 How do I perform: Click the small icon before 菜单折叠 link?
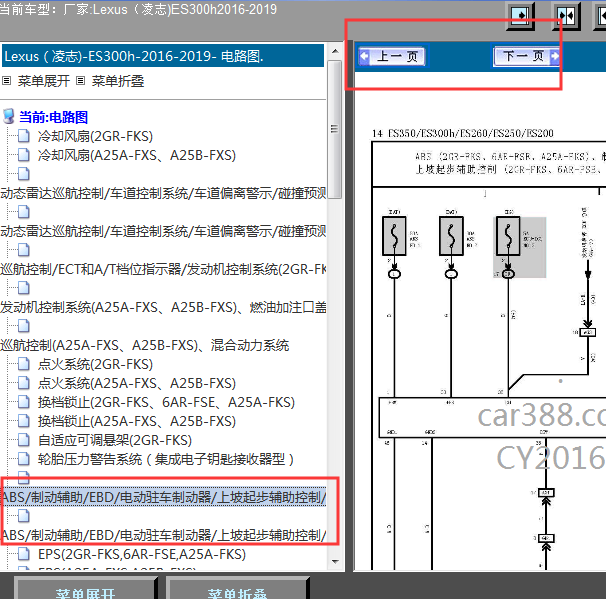coord(80,81)
